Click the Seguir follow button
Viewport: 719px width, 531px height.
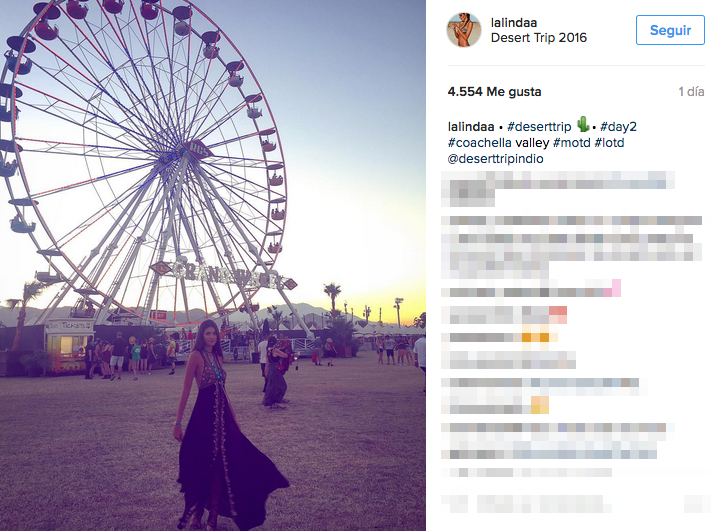coord(670,30)
